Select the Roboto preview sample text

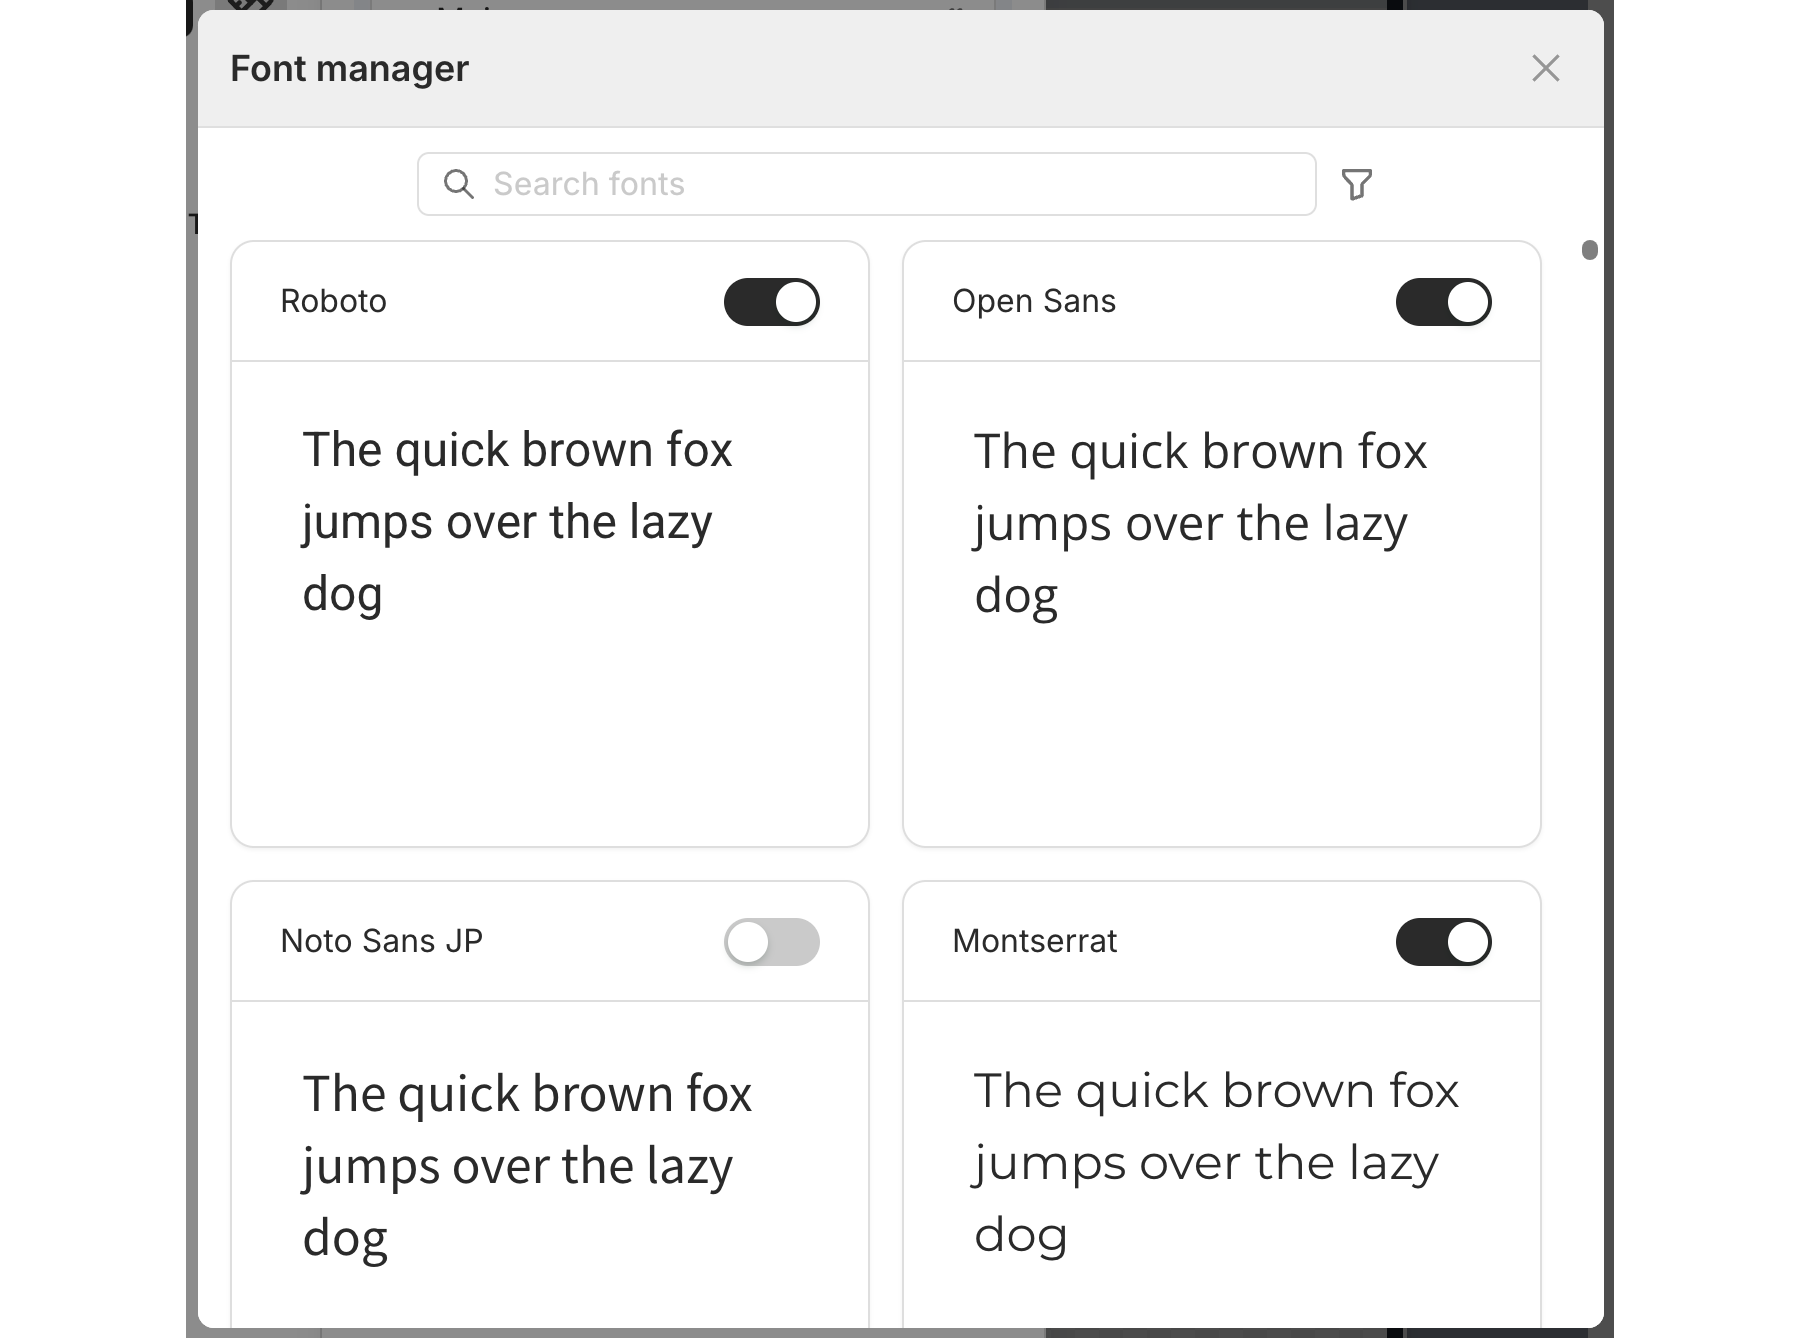[518, 522]
